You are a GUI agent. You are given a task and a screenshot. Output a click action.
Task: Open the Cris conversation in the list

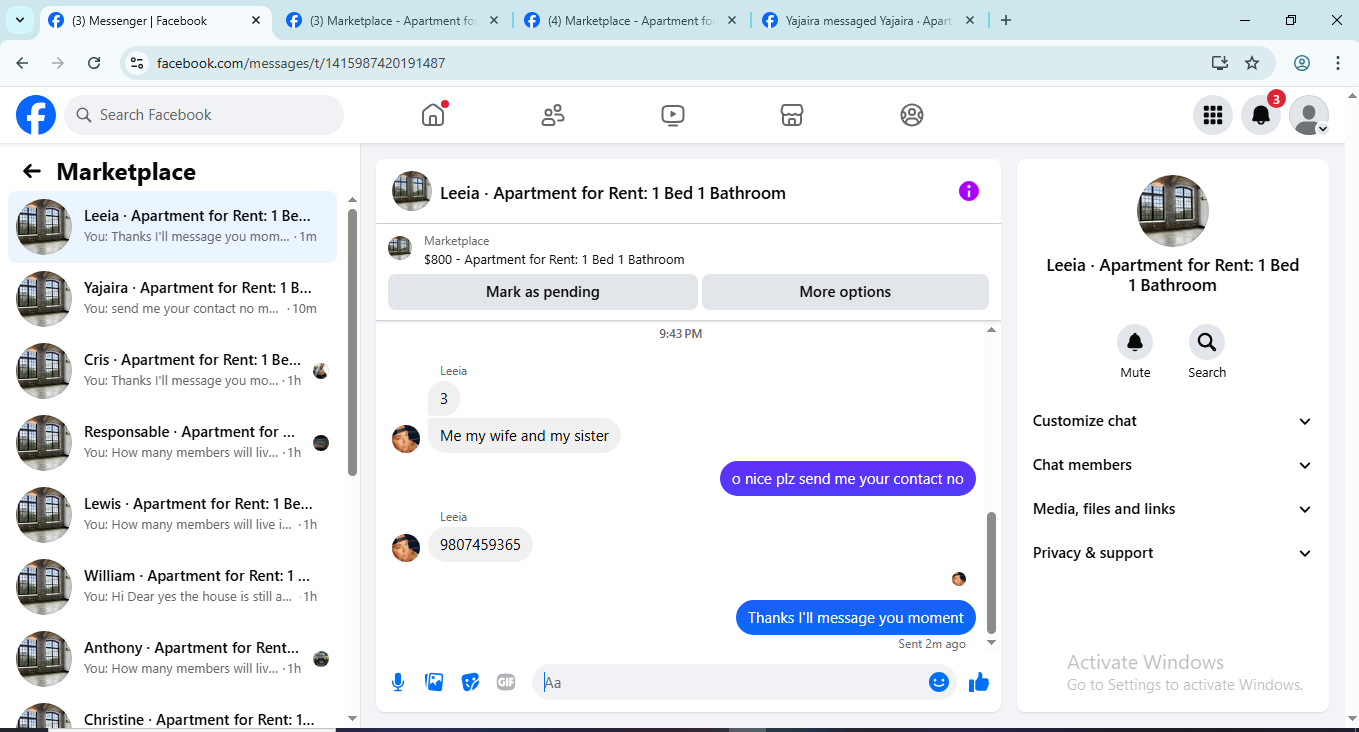pyautogui.click(x=172, y=371)
